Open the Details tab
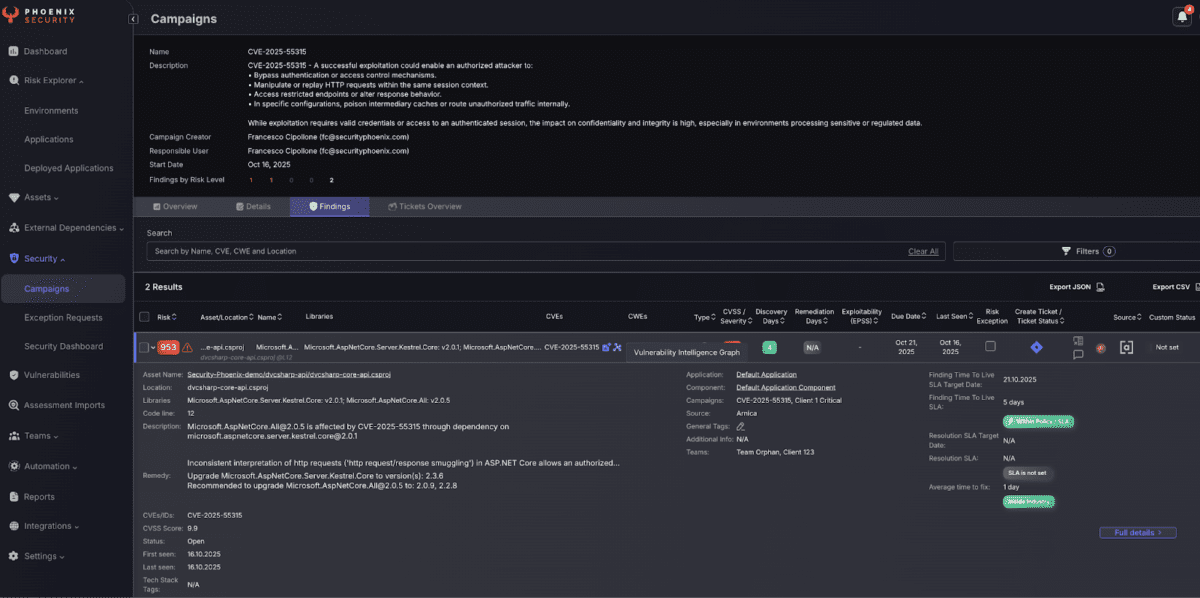Screen dimensions: 1200x598 pos(253,207)
